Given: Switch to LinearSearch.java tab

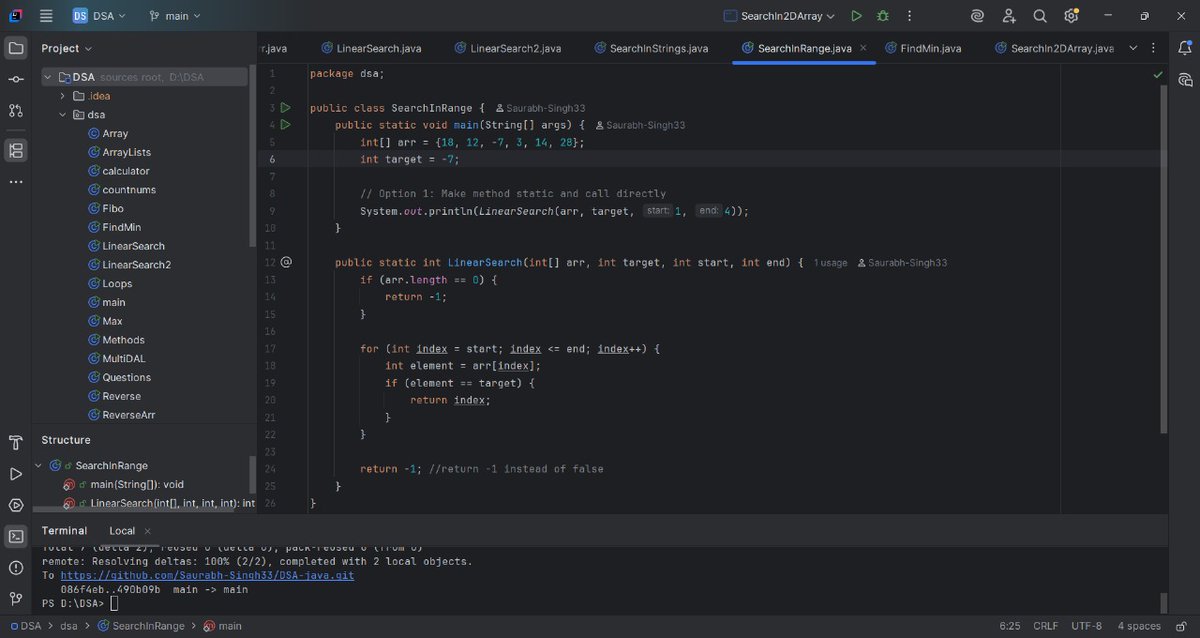Looking at the screenshot, I should point(371,48).
